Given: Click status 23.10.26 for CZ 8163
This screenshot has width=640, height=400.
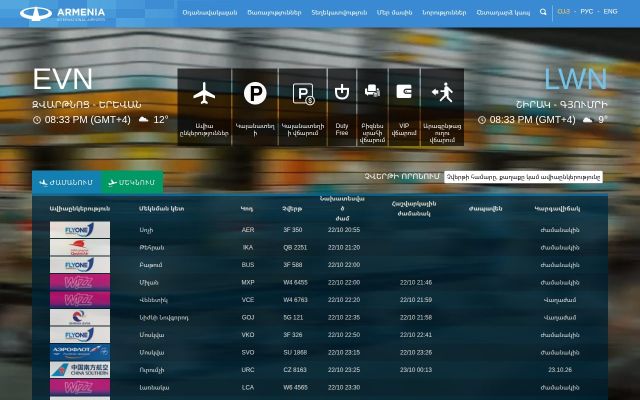Looking at the screenshot, I should coord(560,370).
